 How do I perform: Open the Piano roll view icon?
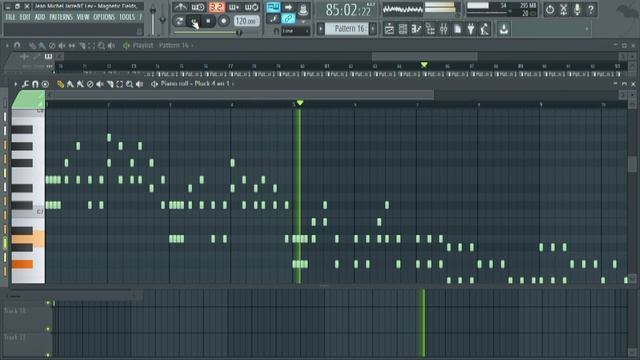pyautogui.click(x=416, y=29)
